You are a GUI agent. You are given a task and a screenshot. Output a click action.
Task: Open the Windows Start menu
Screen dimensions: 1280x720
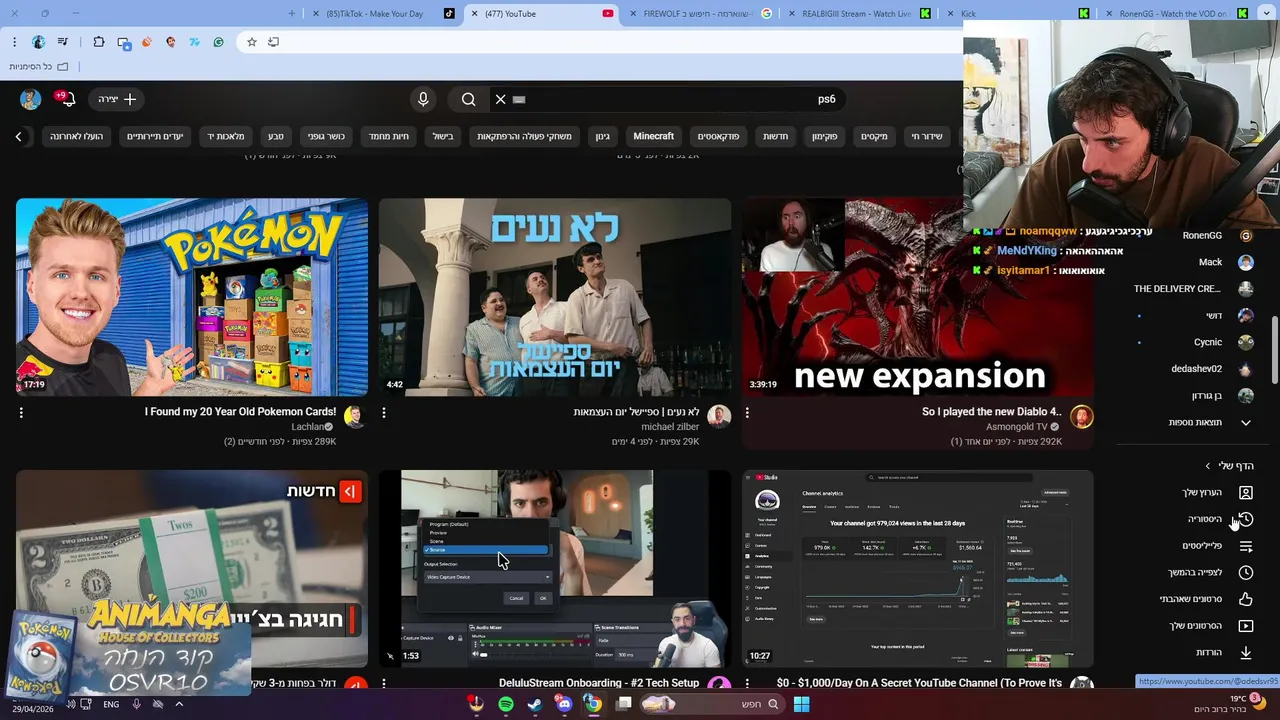pos(801,704)
